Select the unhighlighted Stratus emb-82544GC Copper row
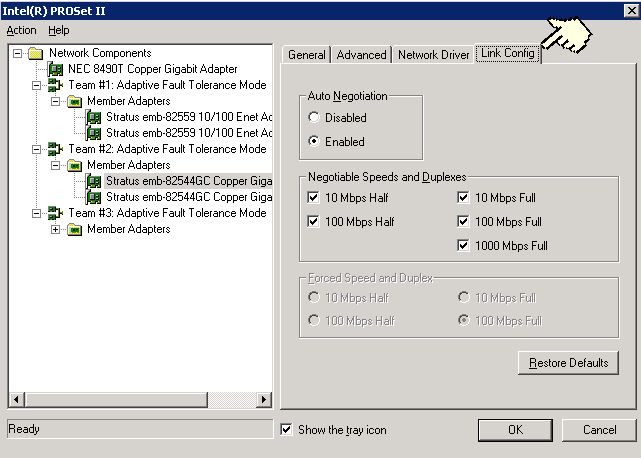 [188, 197]
